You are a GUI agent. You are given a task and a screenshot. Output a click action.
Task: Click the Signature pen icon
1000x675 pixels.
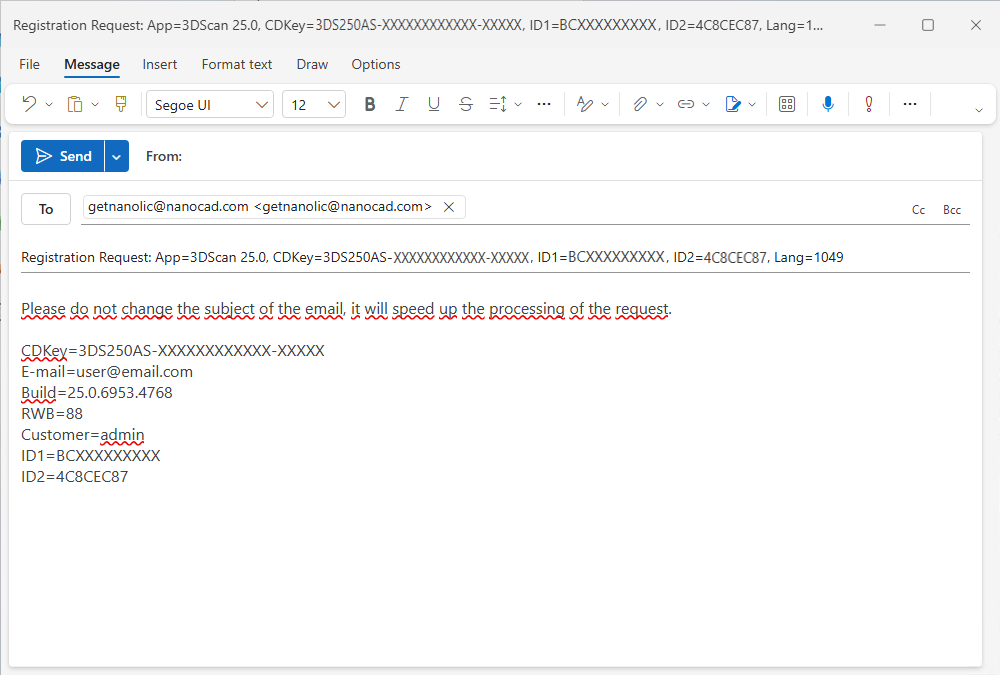(733, 104)
